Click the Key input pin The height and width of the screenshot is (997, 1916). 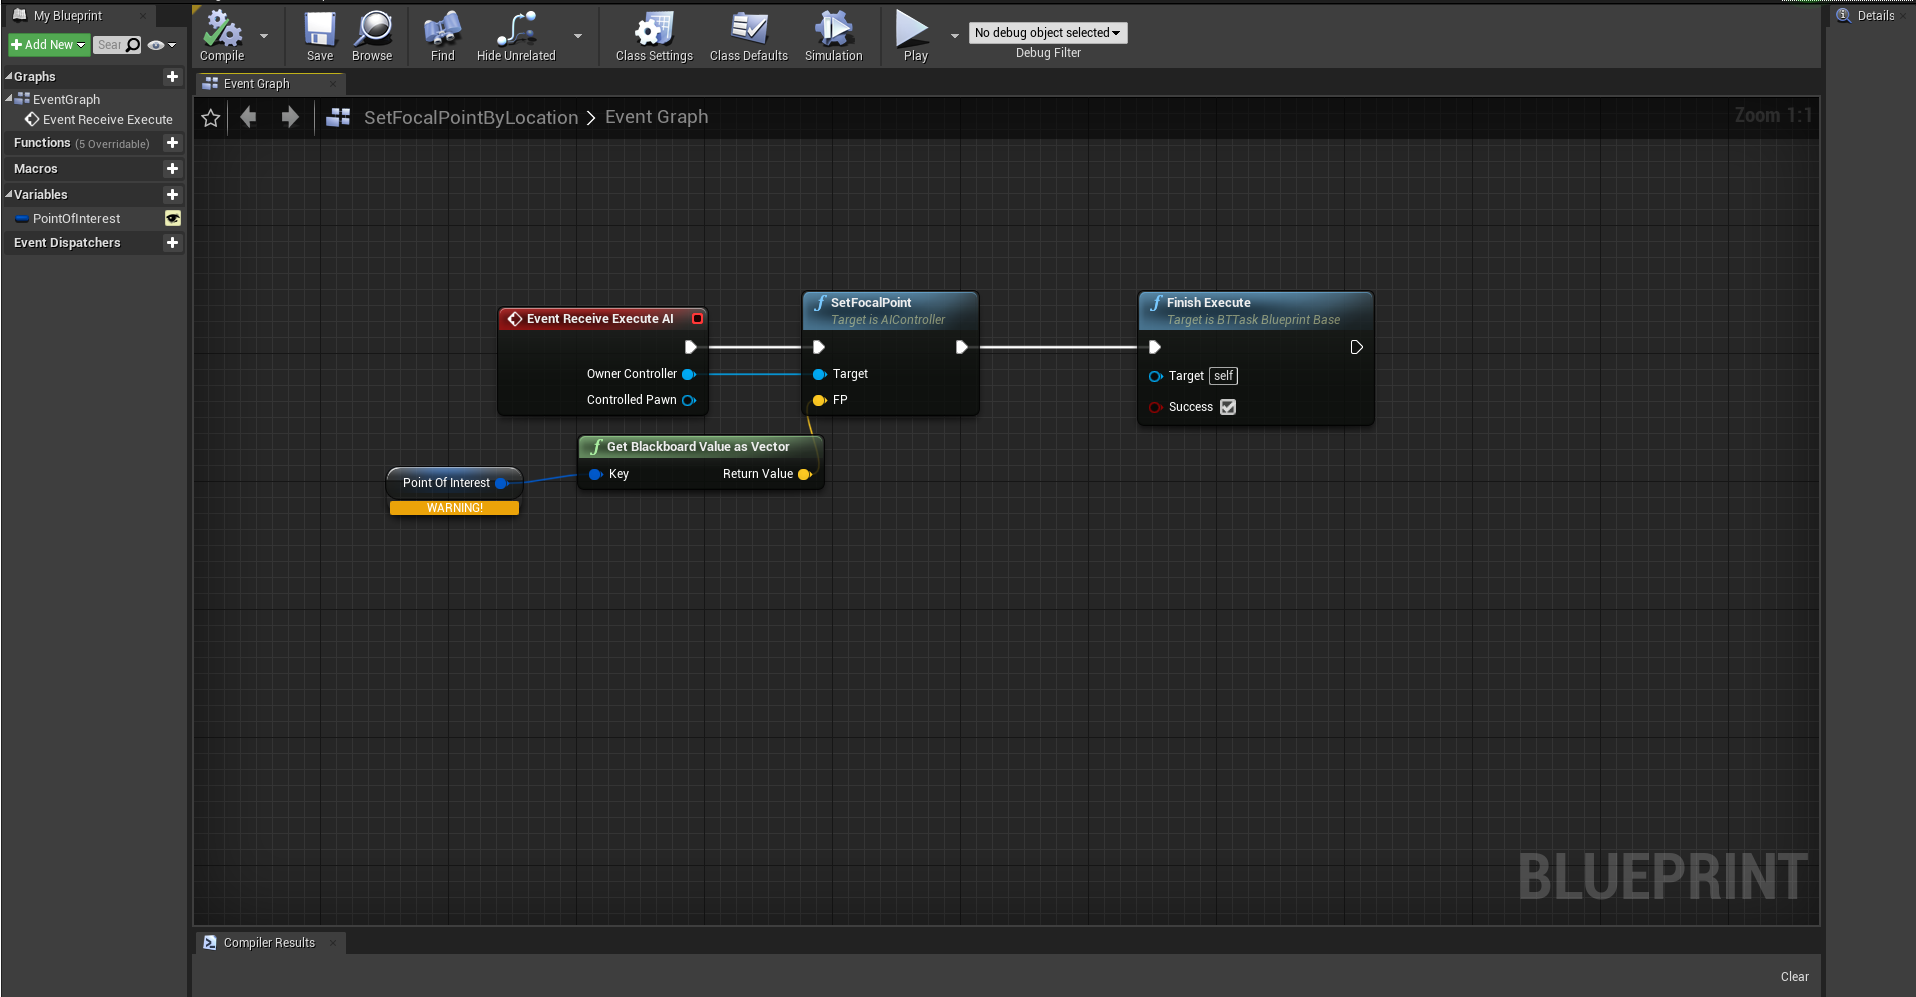pos(595,474)
